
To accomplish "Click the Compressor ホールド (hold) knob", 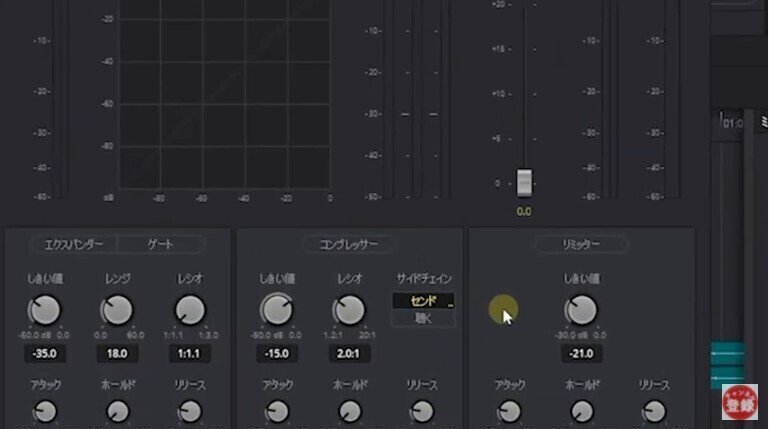I will point(350,411).
